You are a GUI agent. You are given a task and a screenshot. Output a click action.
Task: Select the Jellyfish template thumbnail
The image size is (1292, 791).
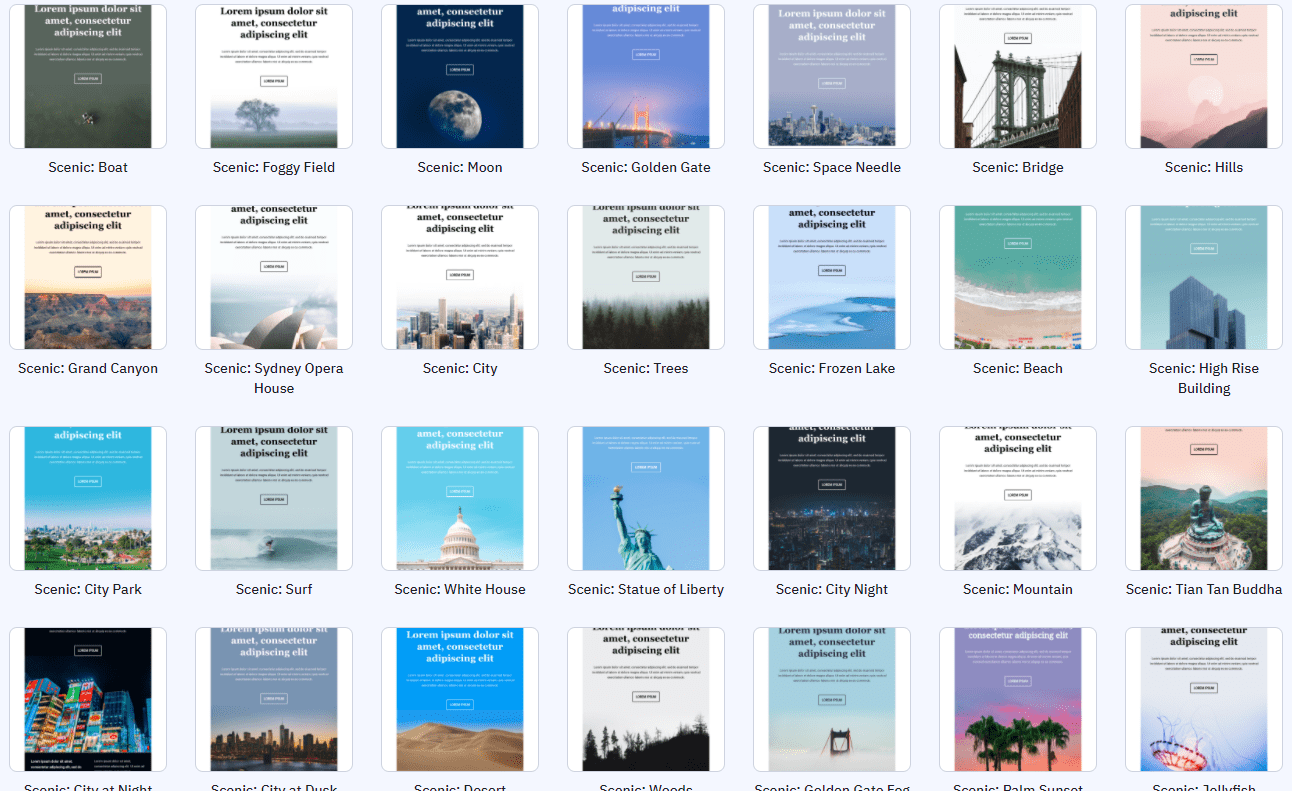pos(1204,700)
